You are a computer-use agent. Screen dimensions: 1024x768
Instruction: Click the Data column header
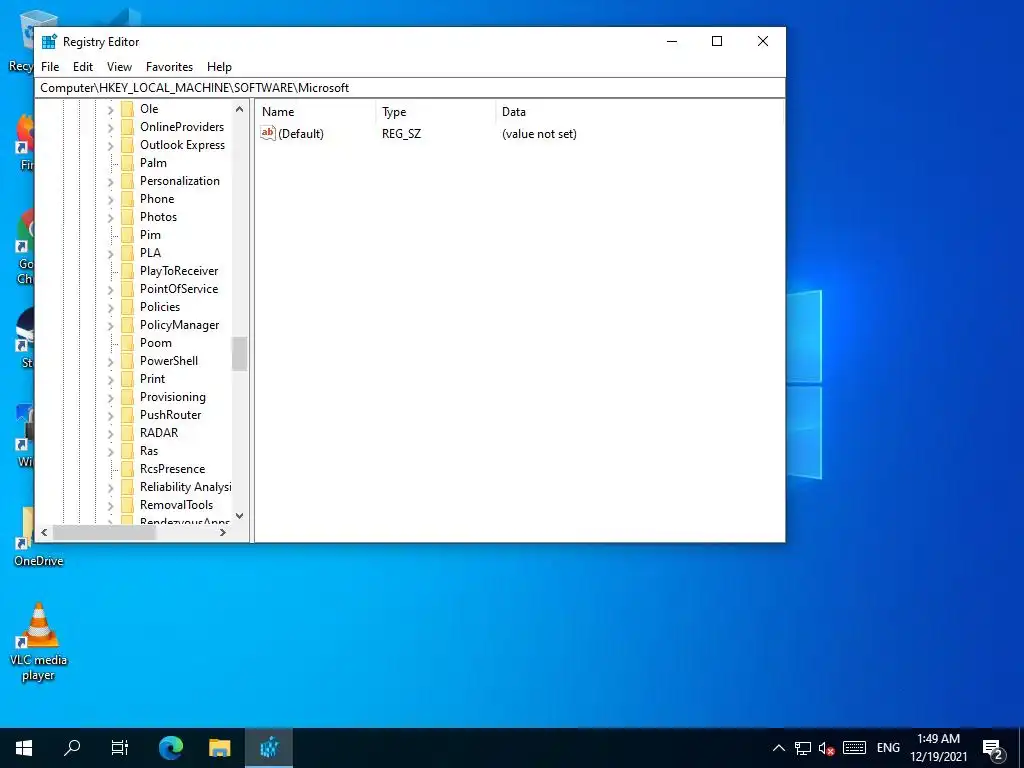click(x=639, y=112)
